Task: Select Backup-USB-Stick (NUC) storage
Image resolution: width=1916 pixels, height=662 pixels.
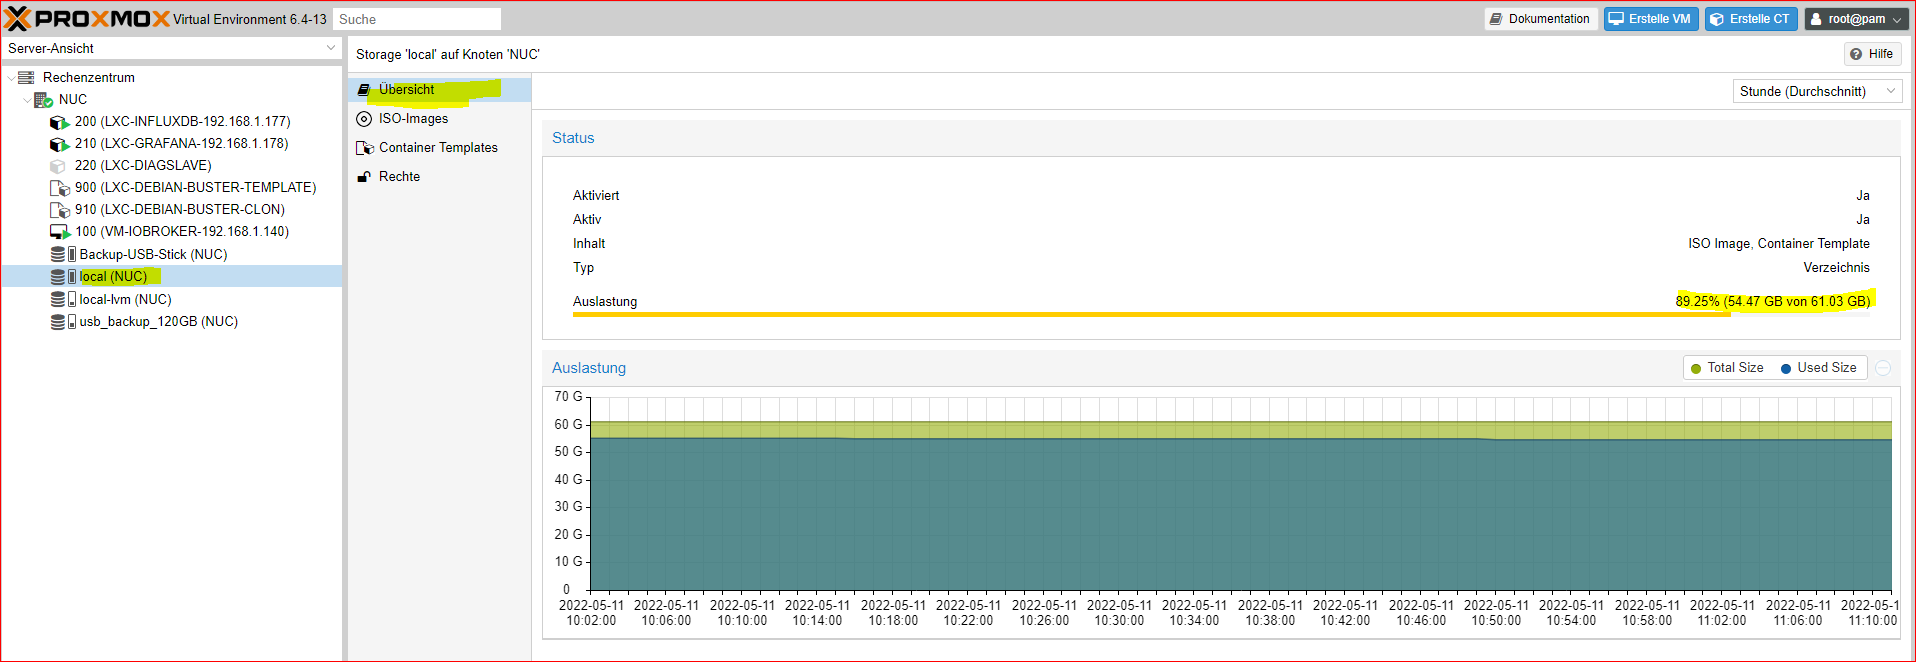Action: [153, 255]
